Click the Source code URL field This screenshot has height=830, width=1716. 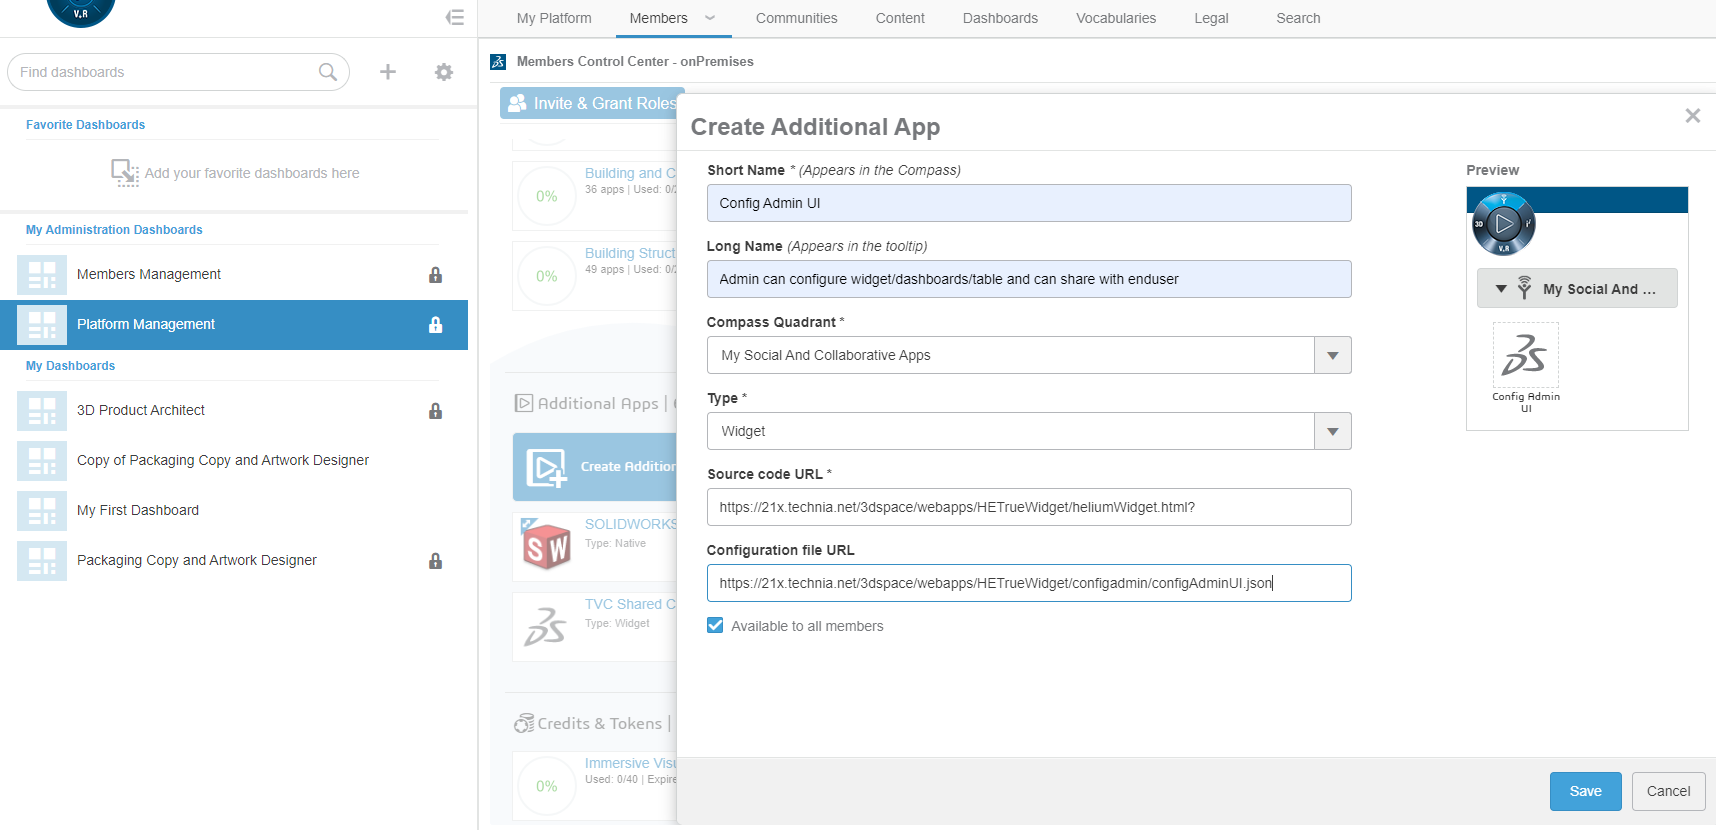pyautogui.click(x=1028, y=507)
